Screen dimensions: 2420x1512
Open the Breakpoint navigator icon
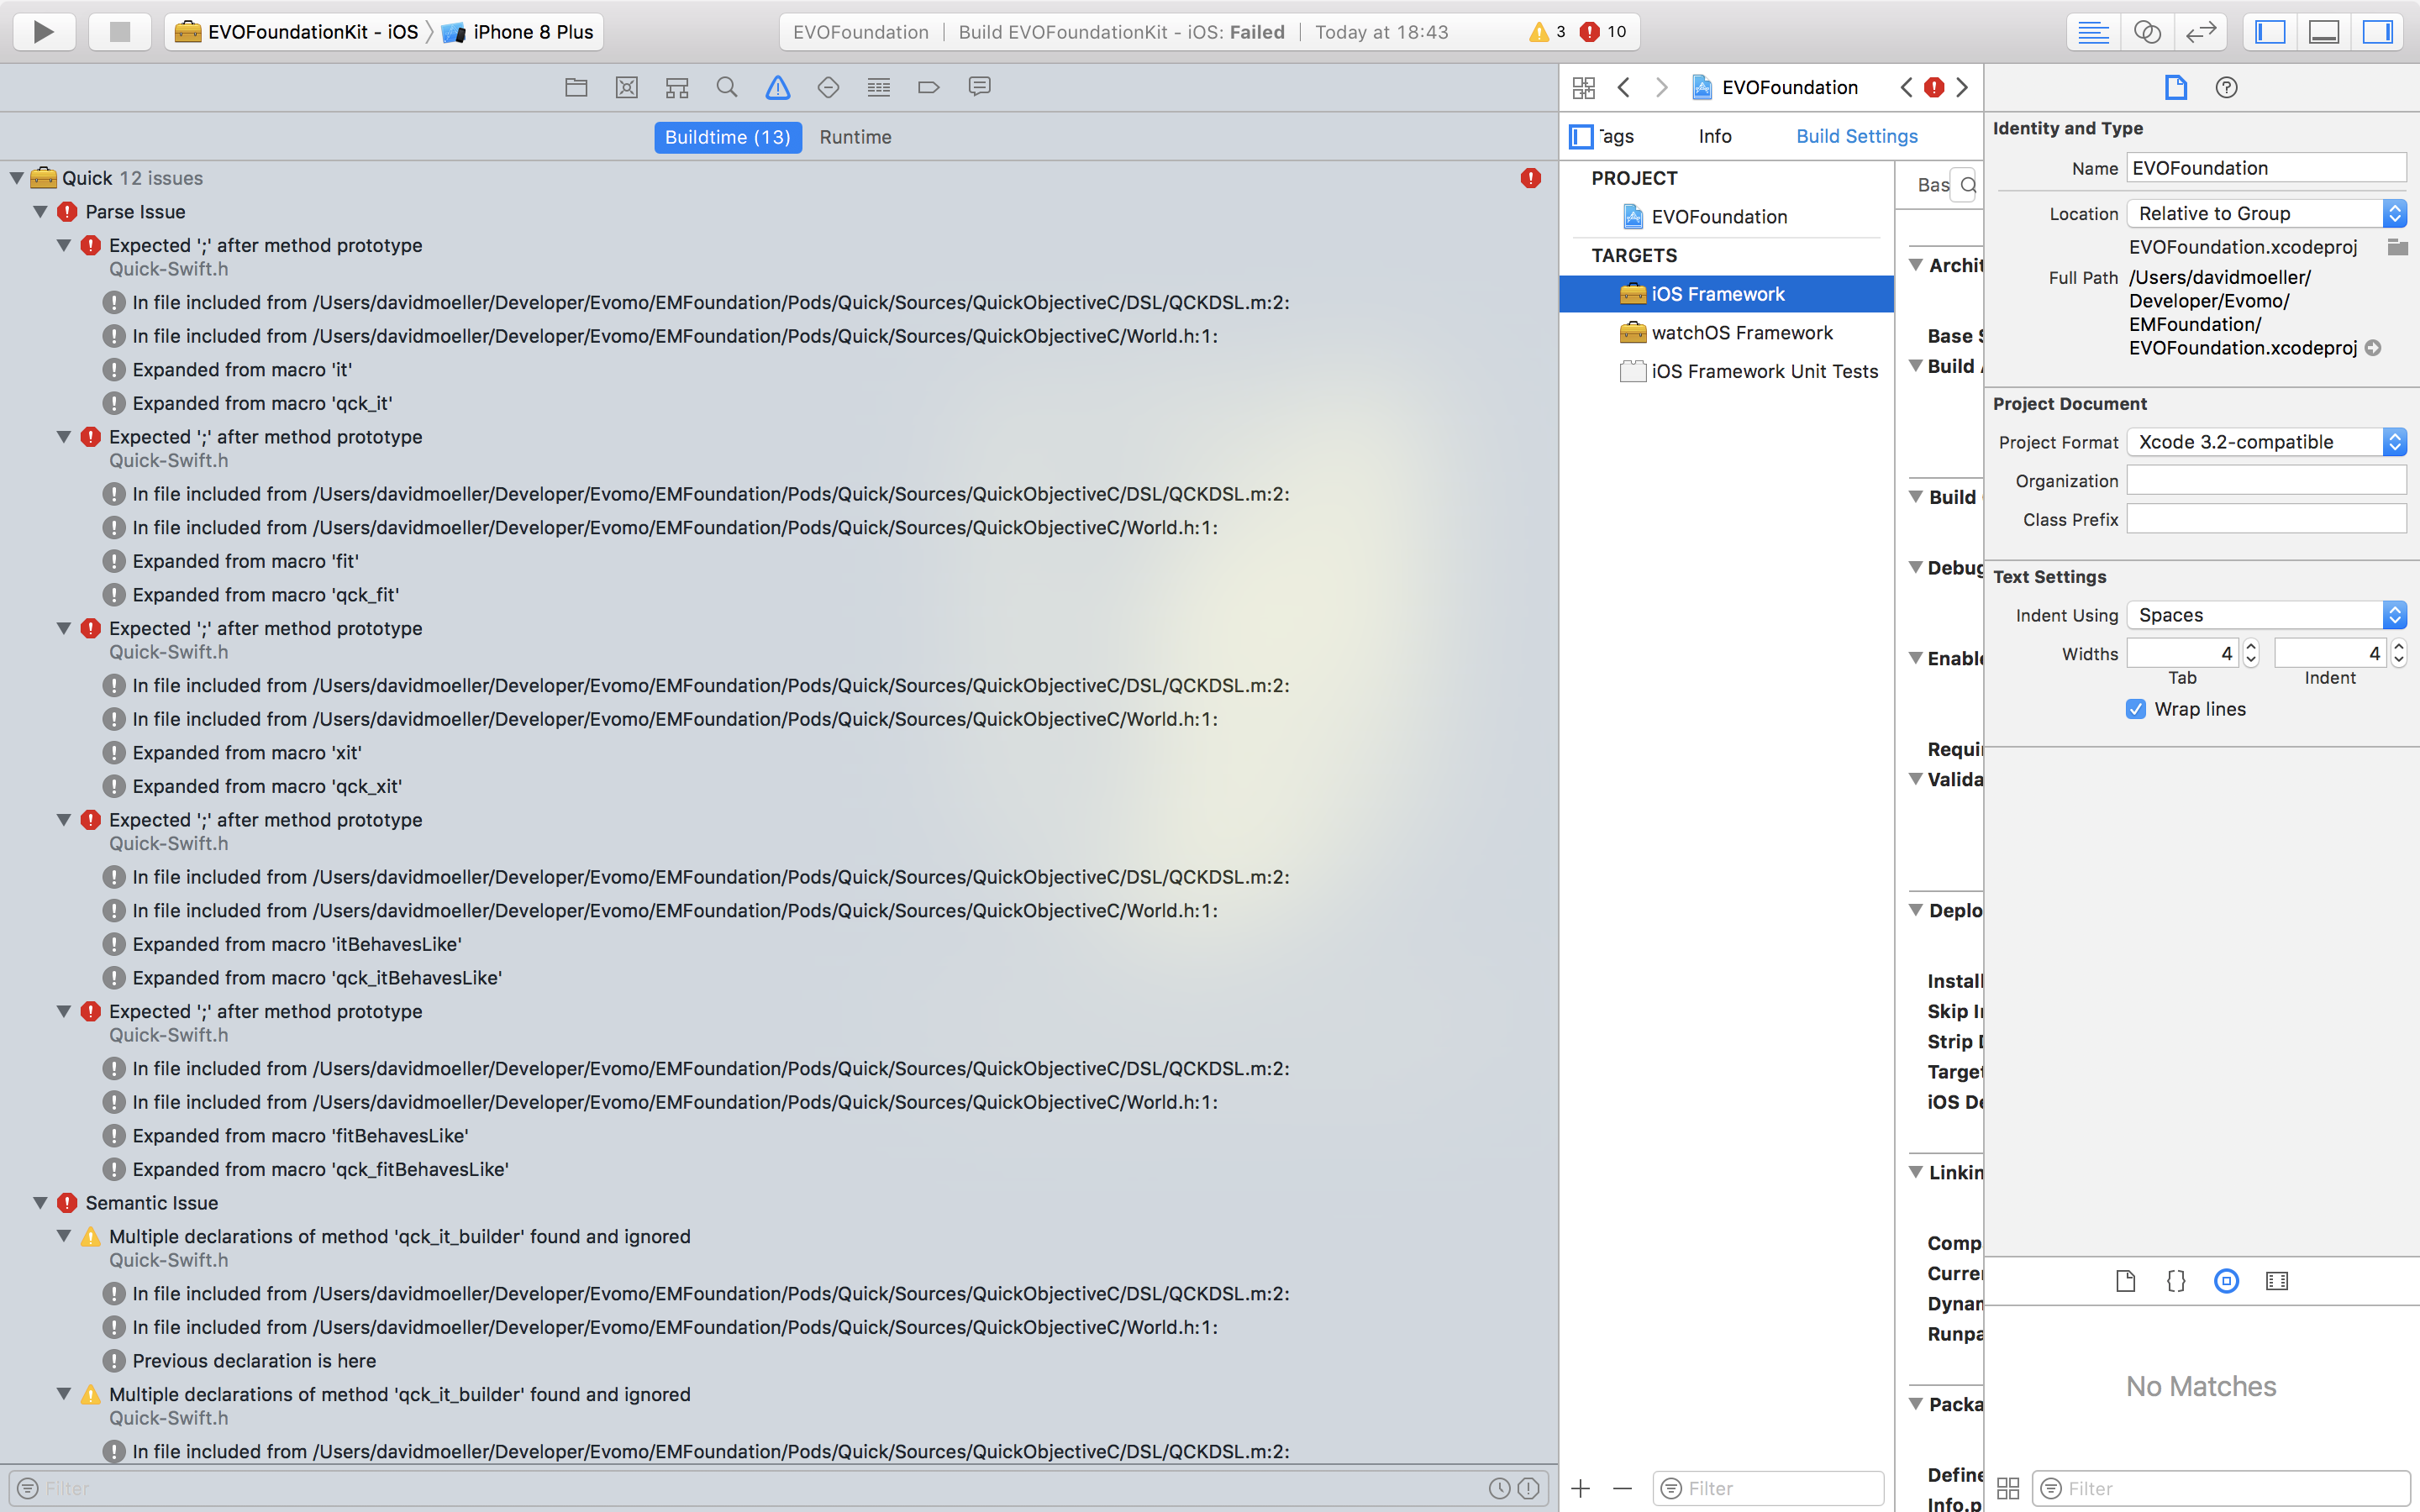pyautogui.click(x=929, y=87)
